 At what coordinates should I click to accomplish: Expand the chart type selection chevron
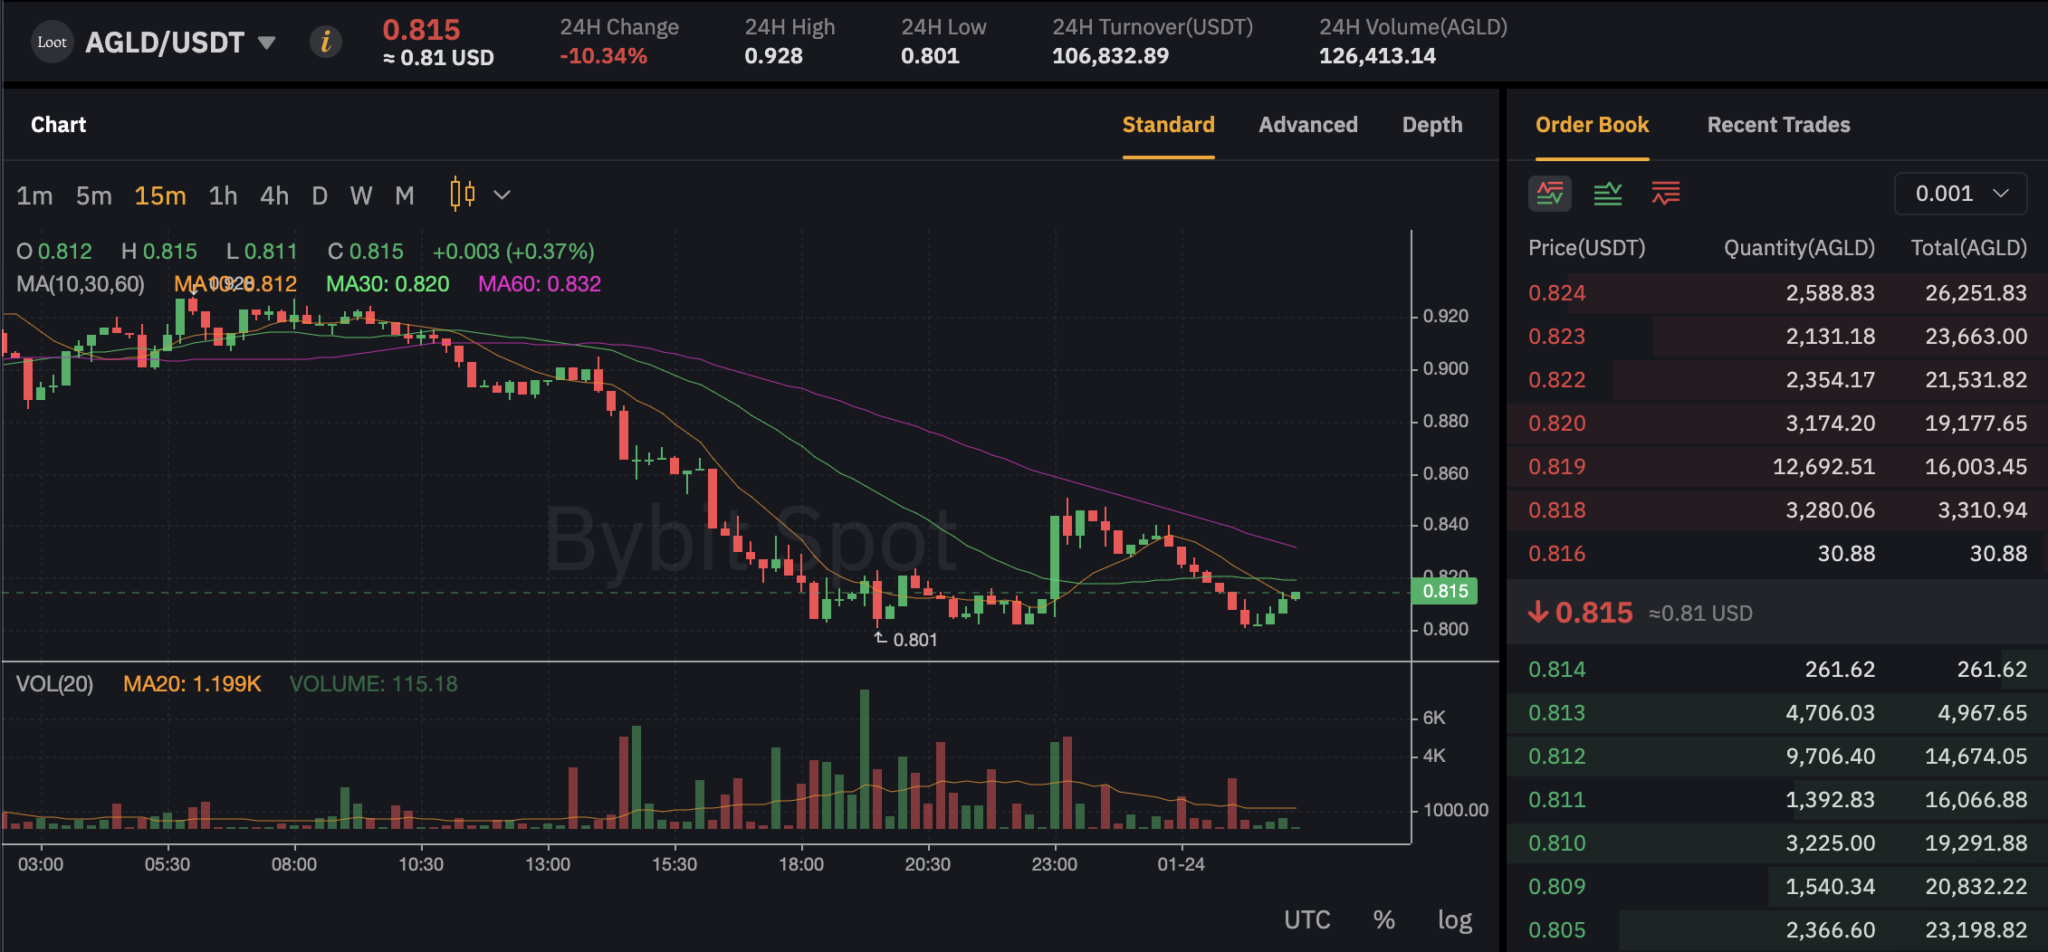(x=502, y=195)
